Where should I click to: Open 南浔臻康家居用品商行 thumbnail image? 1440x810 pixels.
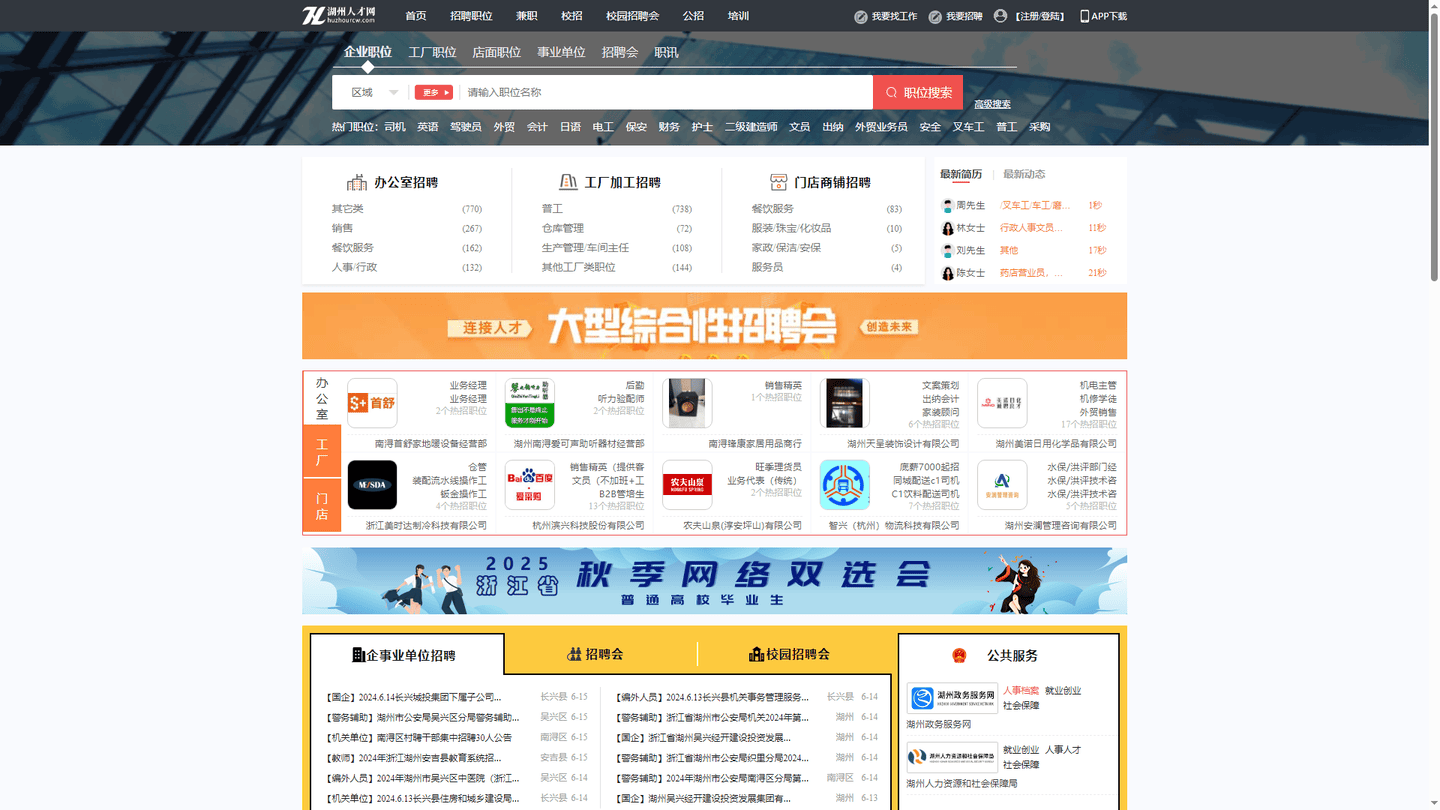[x=687, y=403]
